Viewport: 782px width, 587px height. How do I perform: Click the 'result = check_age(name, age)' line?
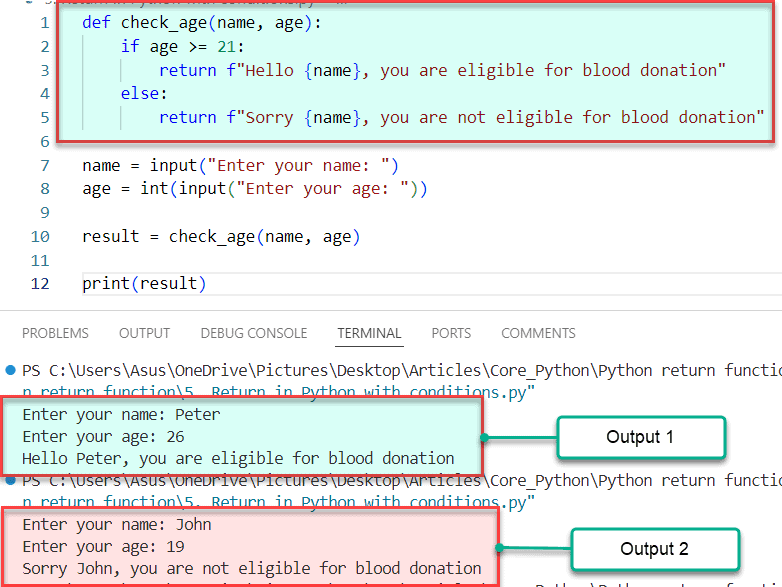point(221,236)
